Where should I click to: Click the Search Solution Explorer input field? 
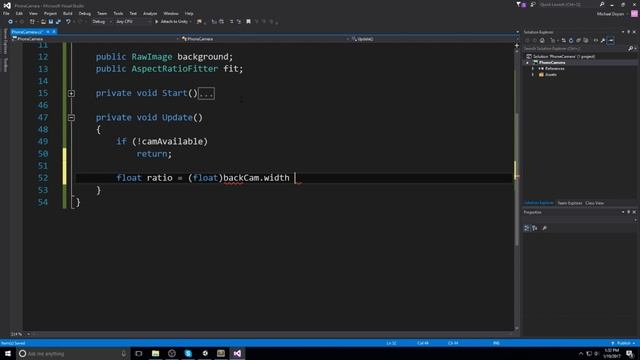576,49
